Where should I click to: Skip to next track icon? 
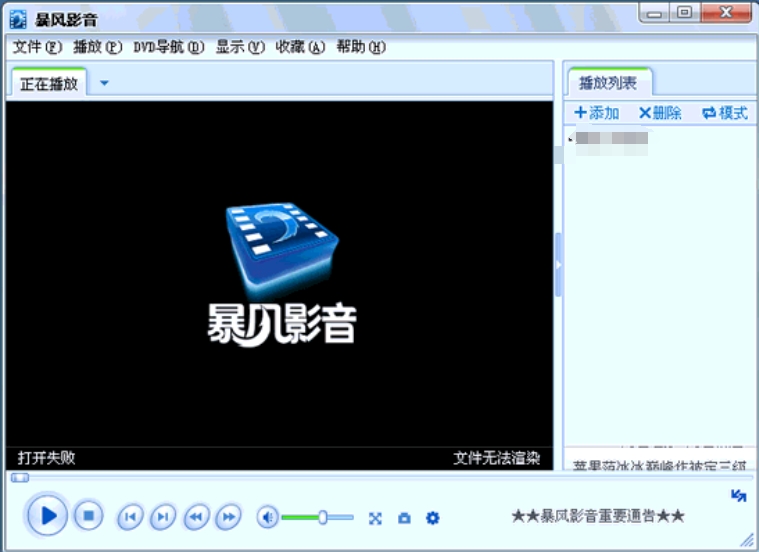[x=163, y=517]
